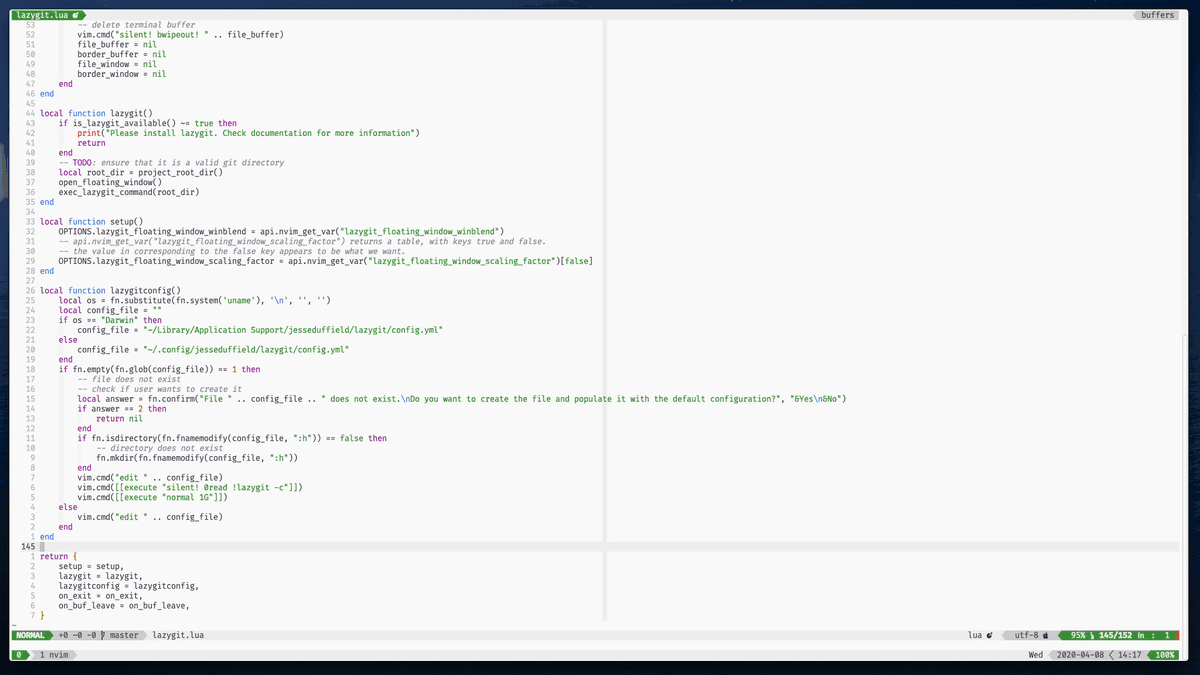
Task: Click the clock icon before 14:17
Action: (1113, 655)
